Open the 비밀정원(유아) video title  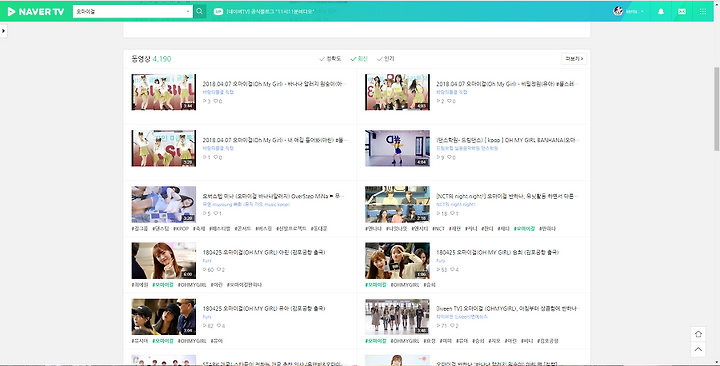pyautogui.click(x=507, y=84)
